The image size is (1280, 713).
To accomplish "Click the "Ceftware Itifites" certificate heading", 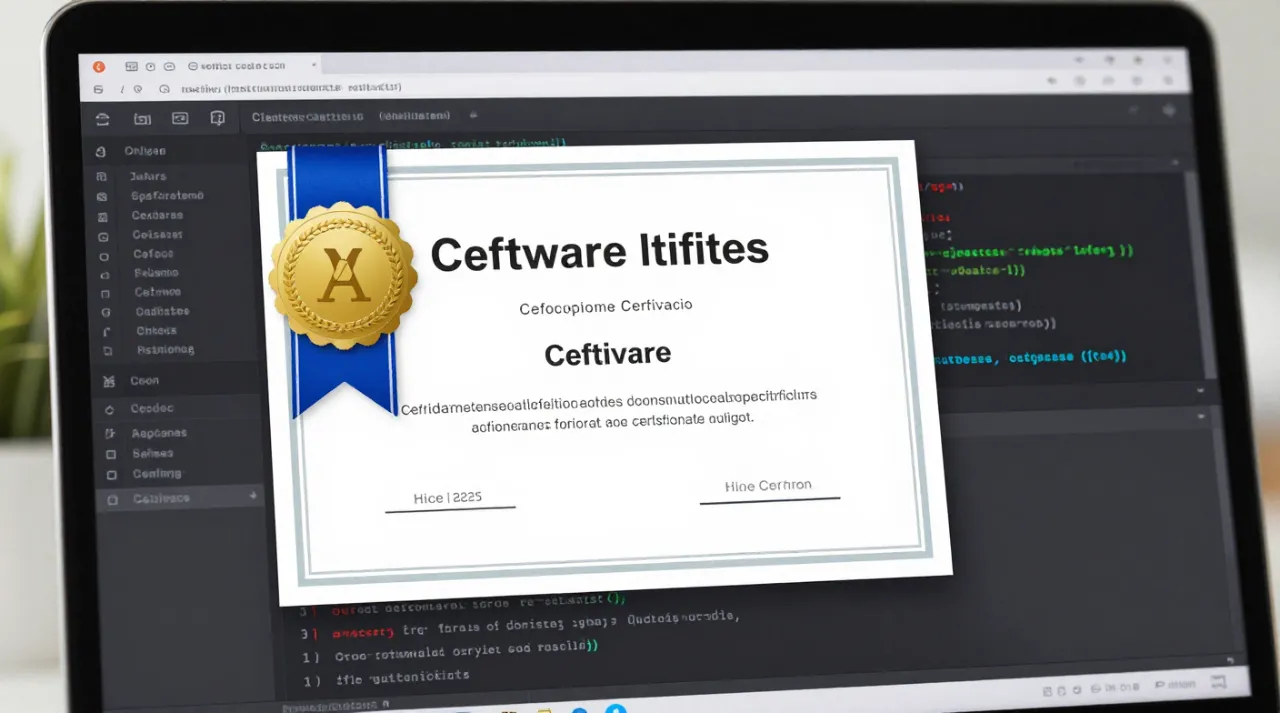I will [x=599, y=253].
